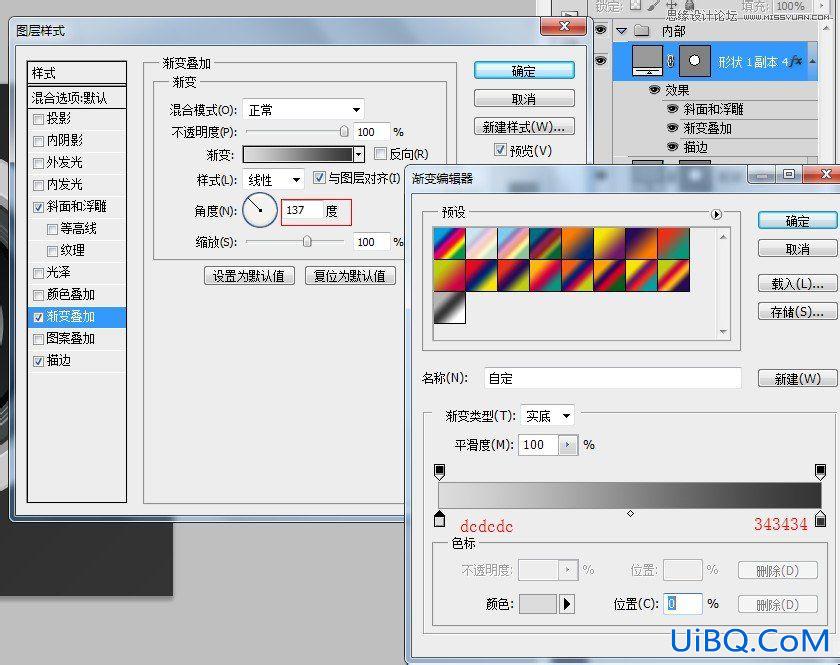Click 载入(L)... button
The image size is (840, 665).
tap(797, 283)
